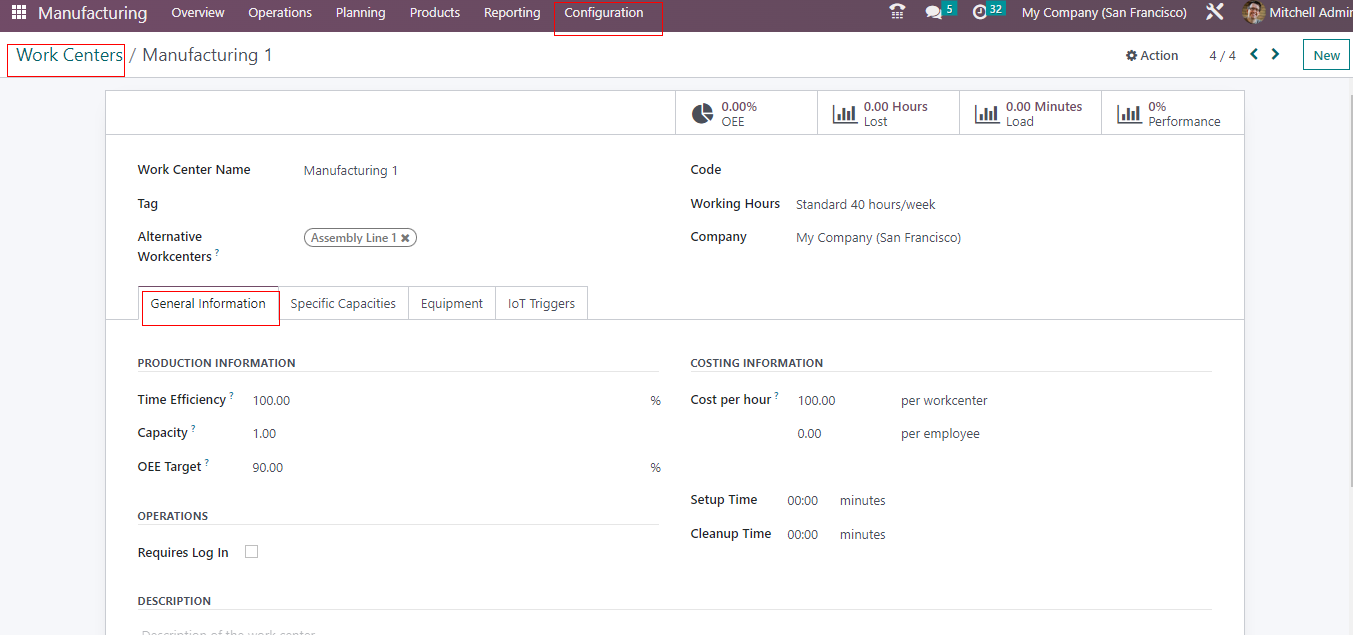Screen dimensions: 1353x635
Task: Click the phone VoIP icon
Action: coord(897,13)
